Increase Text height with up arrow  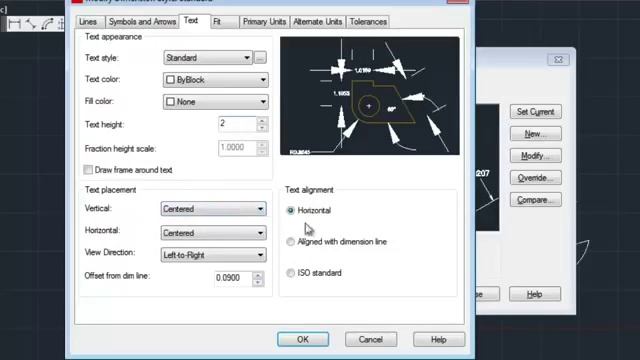point(262,120)
